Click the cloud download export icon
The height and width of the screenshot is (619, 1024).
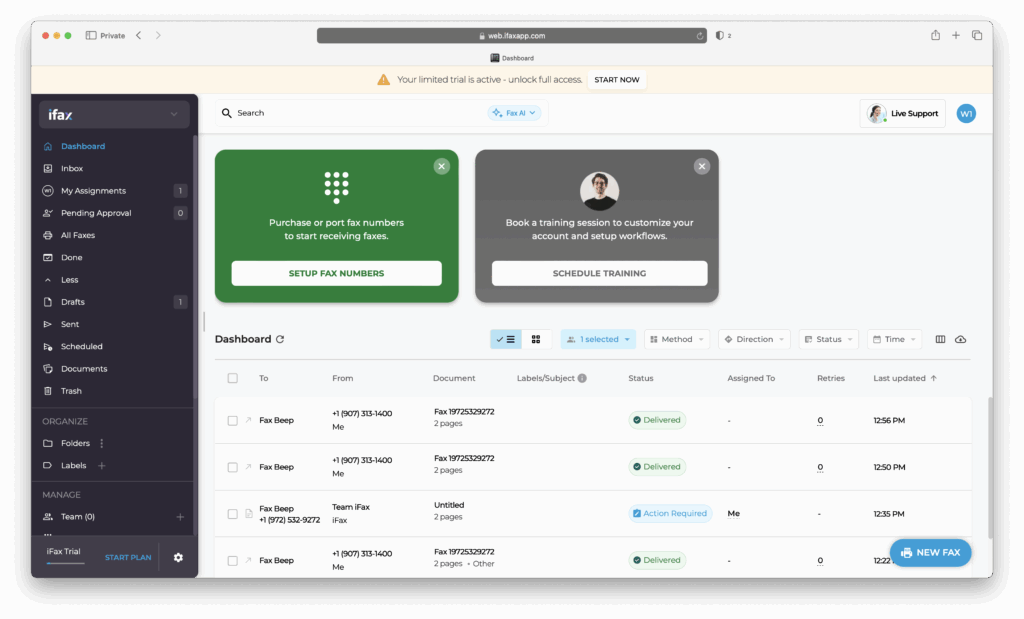tap(961, 340)
